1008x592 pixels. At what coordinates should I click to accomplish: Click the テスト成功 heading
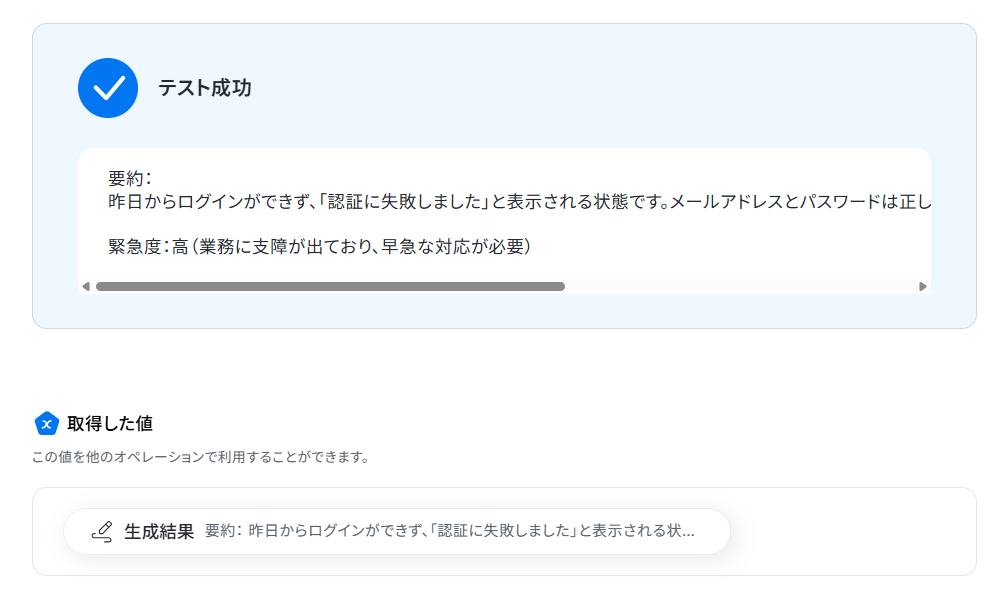click(204, 88)
